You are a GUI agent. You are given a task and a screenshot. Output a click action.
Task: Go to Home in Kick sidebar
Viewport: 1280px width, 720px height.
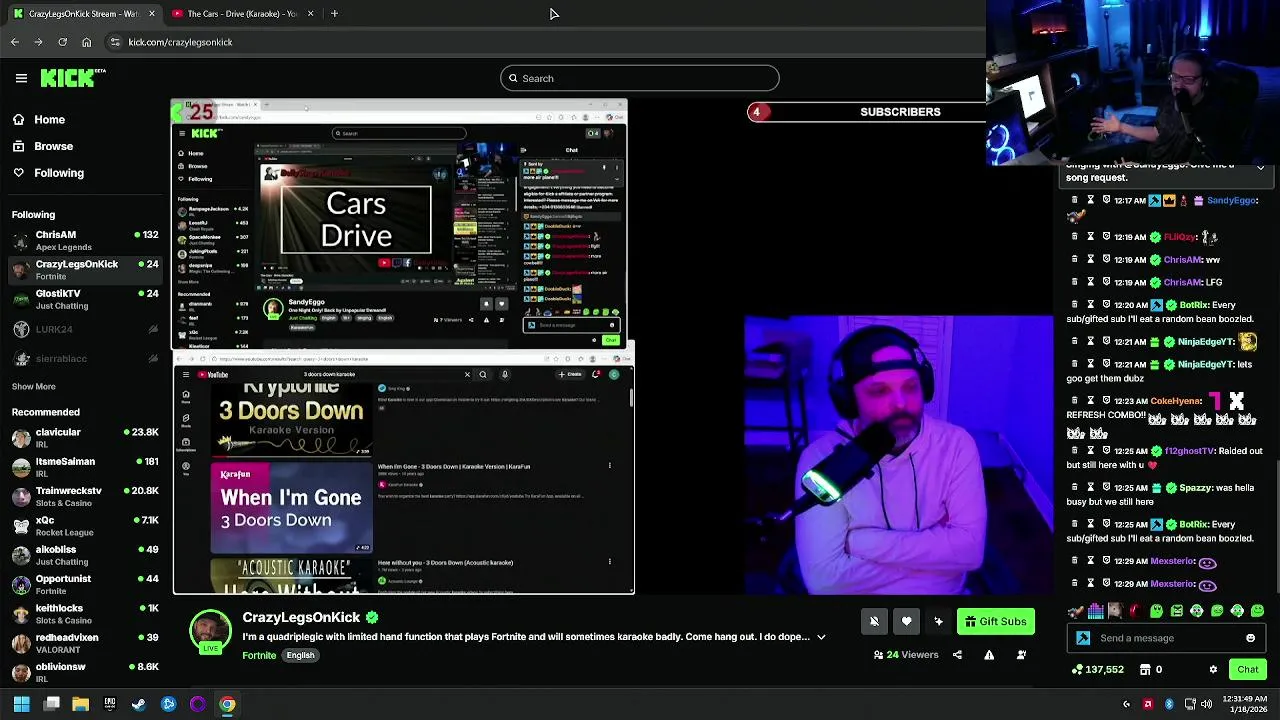[38, 120]
